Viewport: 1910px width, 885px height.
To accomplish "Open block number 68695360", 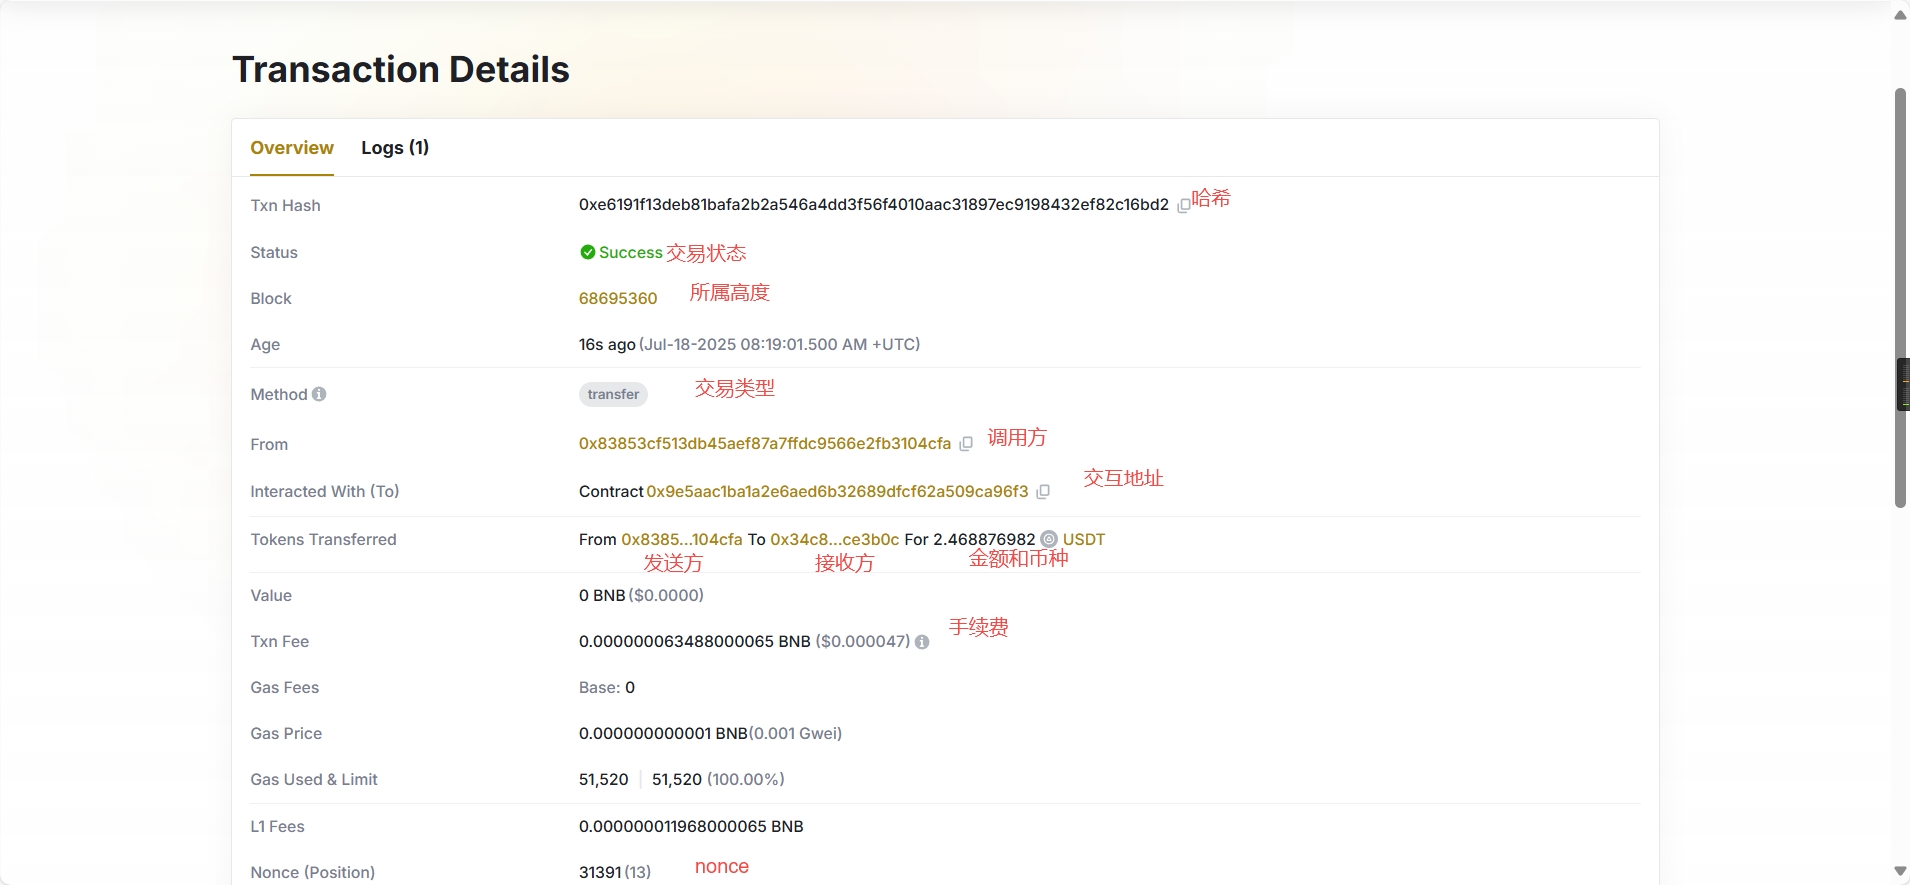I will [x=618, y=298].
